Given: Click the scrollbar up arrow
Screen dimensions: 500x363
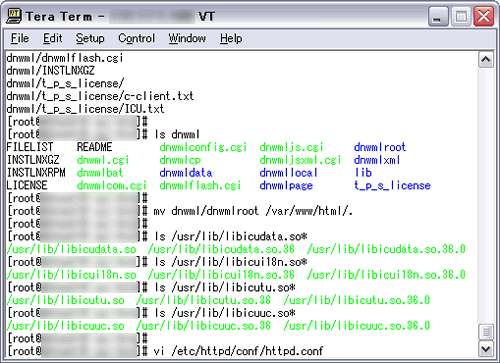Looking at the screenshot, I should (486, 60).
